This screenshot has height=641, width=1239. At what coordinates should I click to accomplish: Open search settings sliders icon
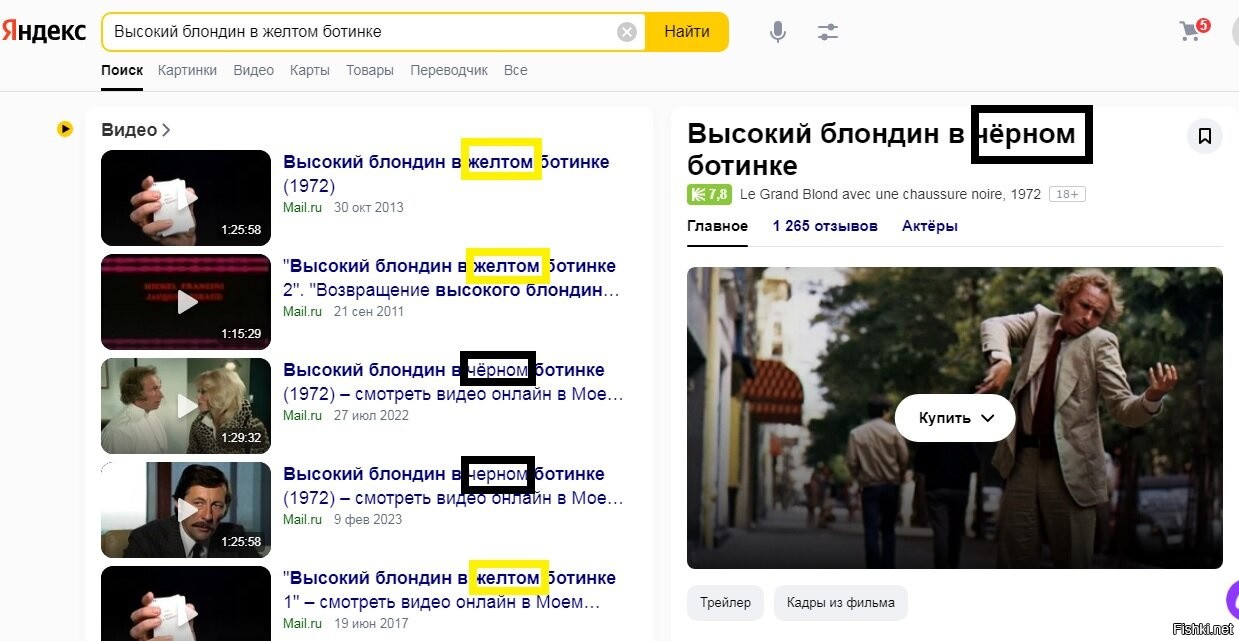coord(827,32)
